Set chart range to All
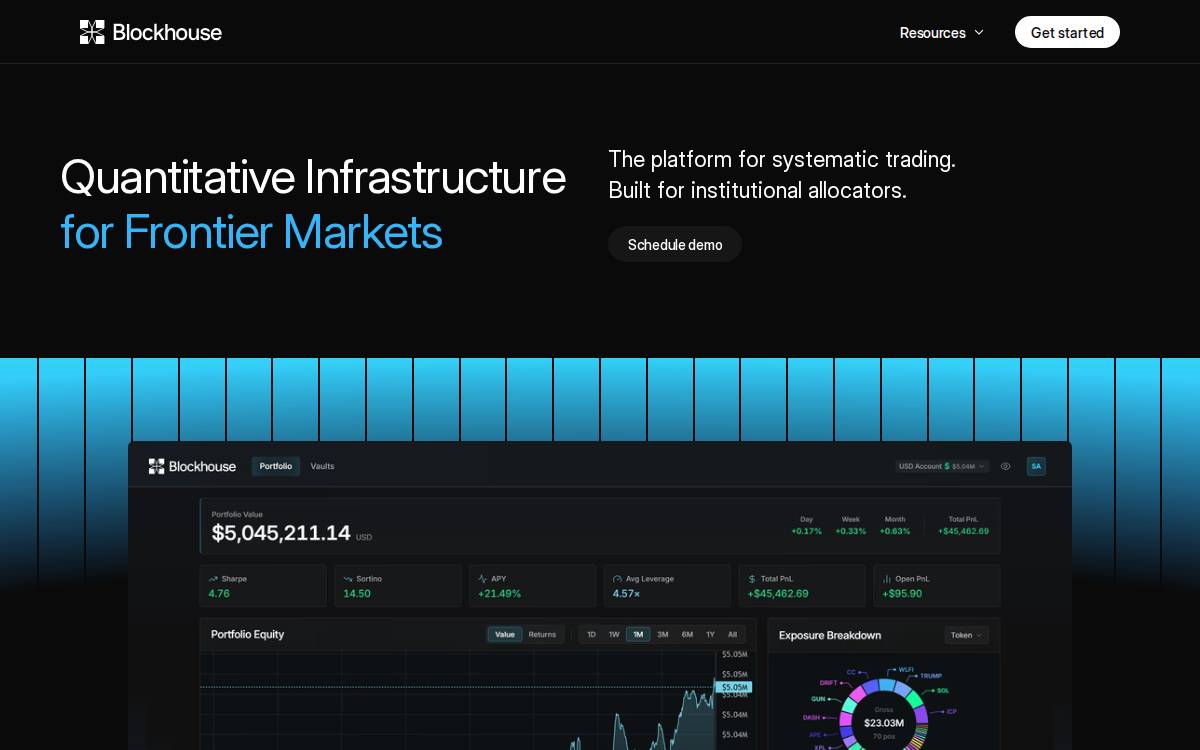 coord(732,634)
